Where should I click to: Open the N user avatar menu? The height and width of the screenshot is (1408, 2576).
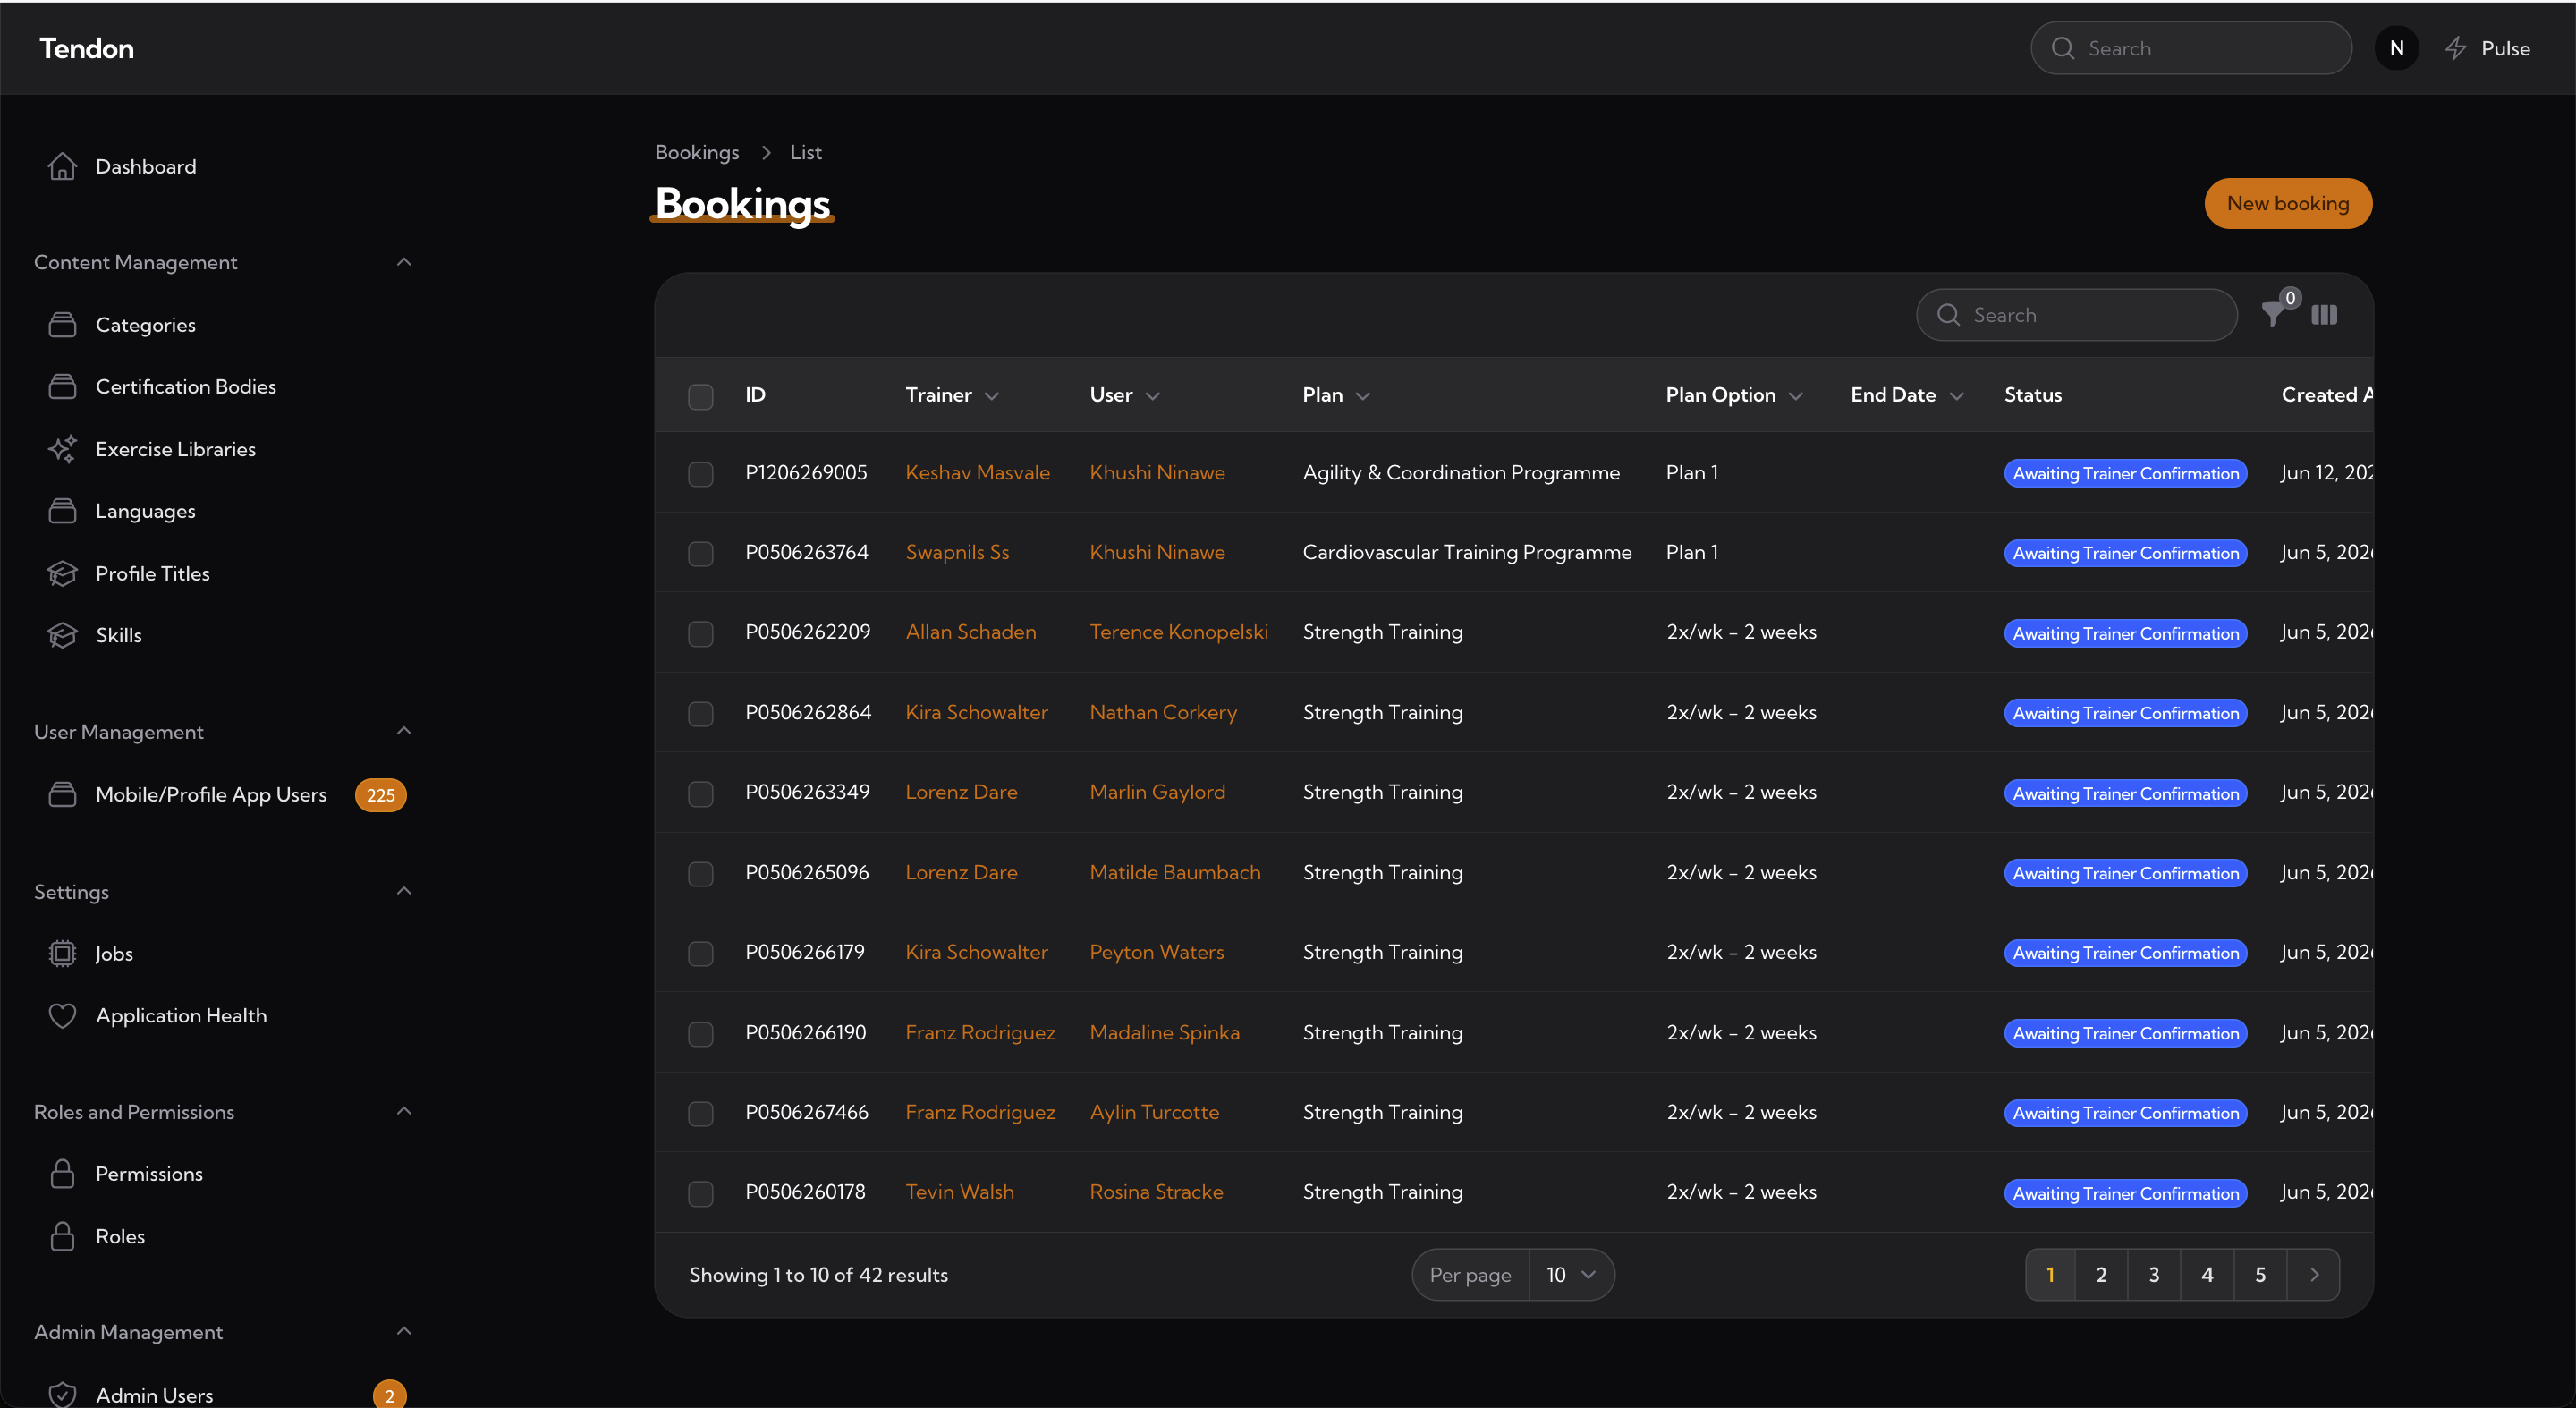click(x=2397, y=48)
